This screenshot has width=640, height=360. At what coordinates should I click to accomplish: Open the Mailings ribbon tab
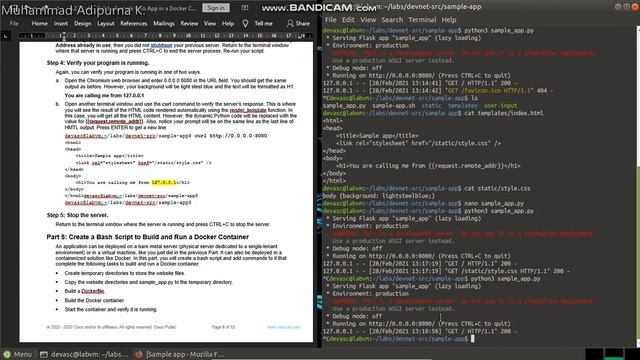coord(164,24)
